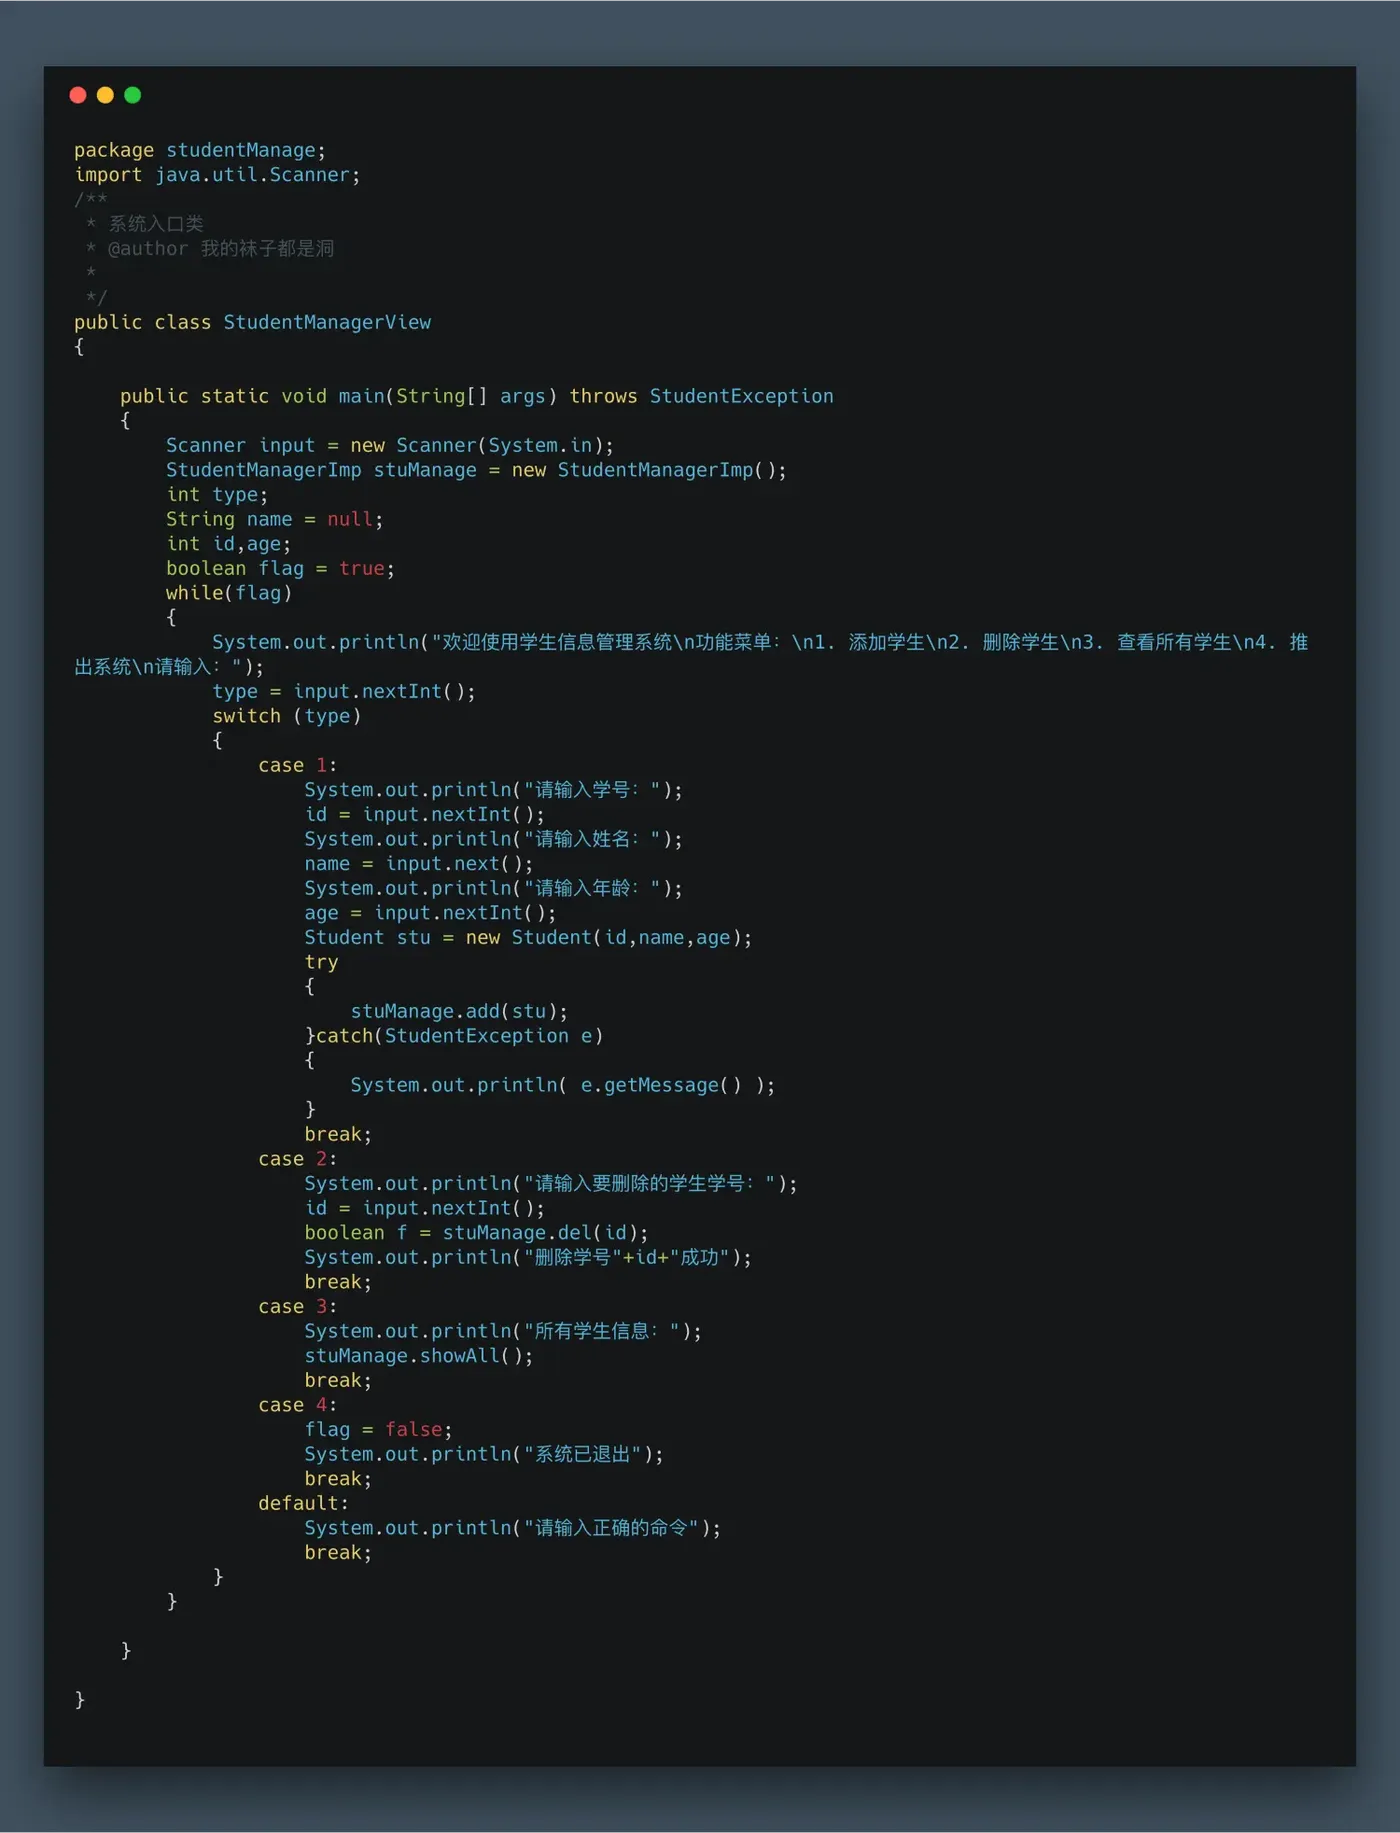The image size is (1400, 1833).
Task: Click 'Student stu = new Student(id,name,age);'
Action: pyautogui.click(x=528, y=937)
